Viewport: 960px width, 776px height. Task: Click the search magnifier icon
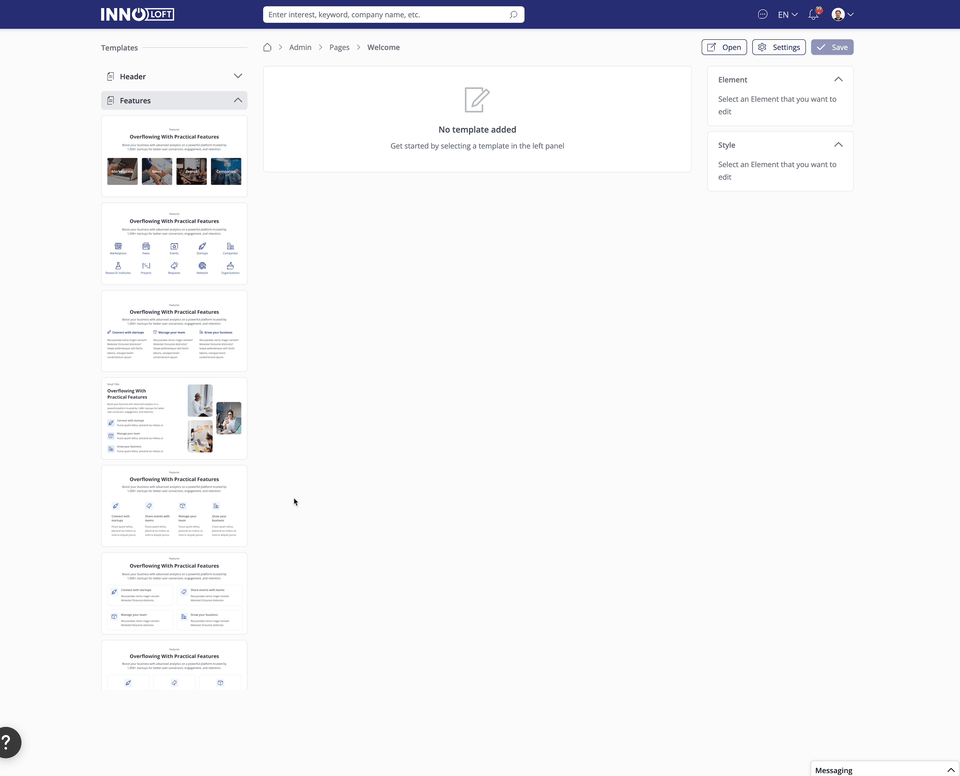tap(513, 15)
